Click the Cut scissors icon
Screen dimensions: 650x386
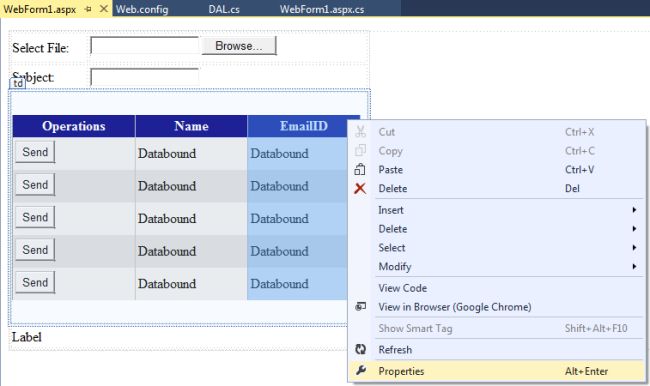pos(360,132)
